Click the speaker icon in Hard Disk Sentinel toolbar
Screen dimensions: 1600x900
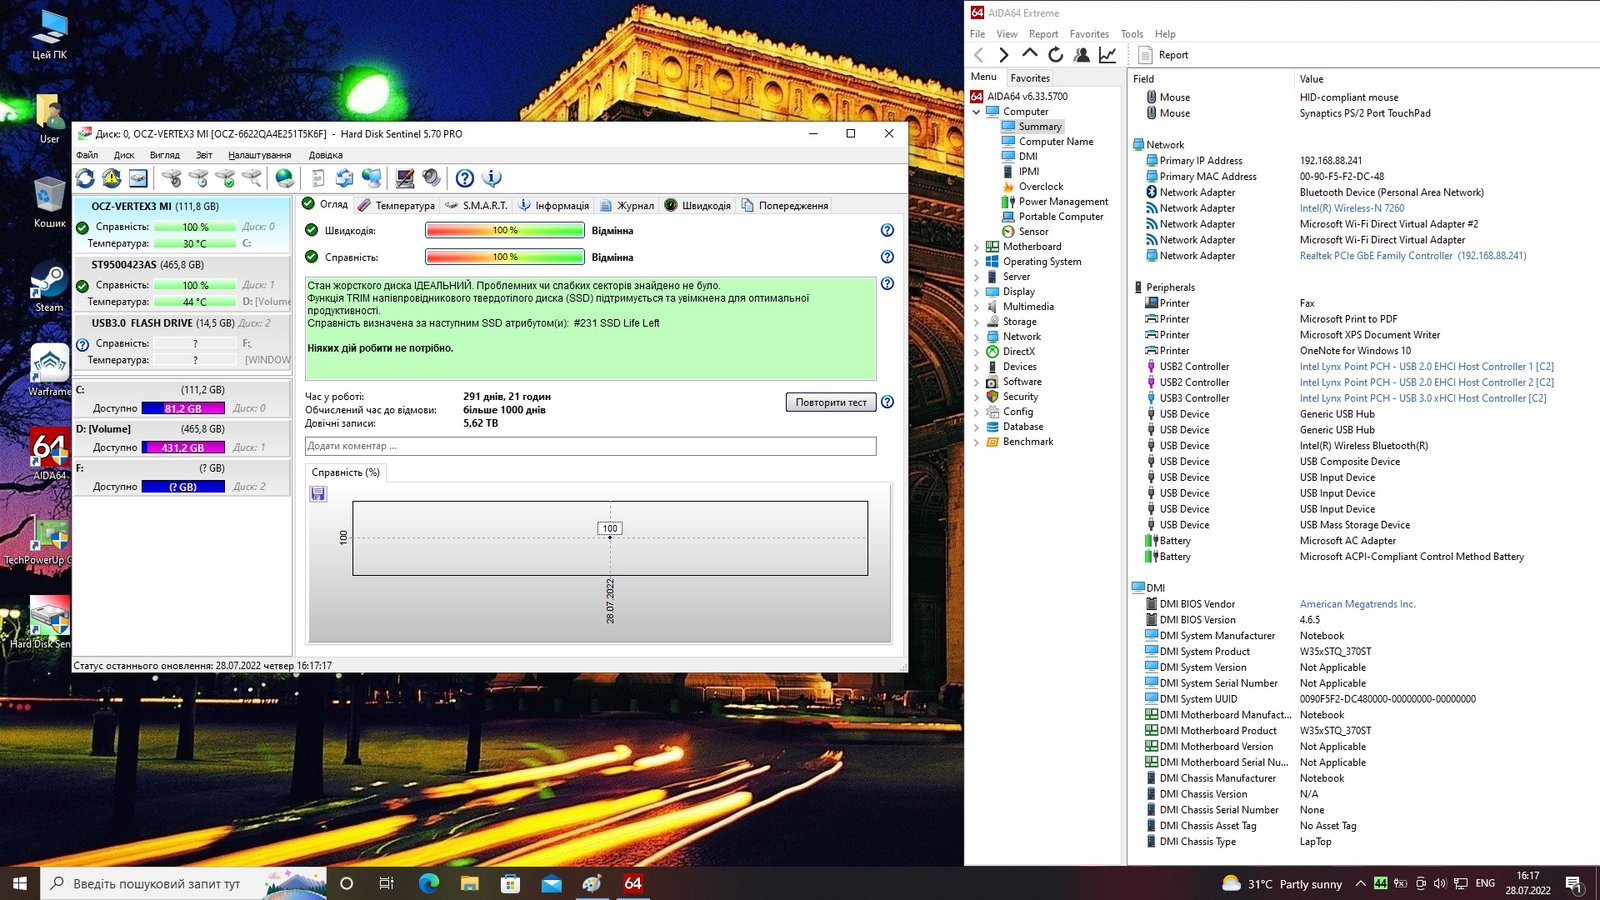(x=431, y=178)
